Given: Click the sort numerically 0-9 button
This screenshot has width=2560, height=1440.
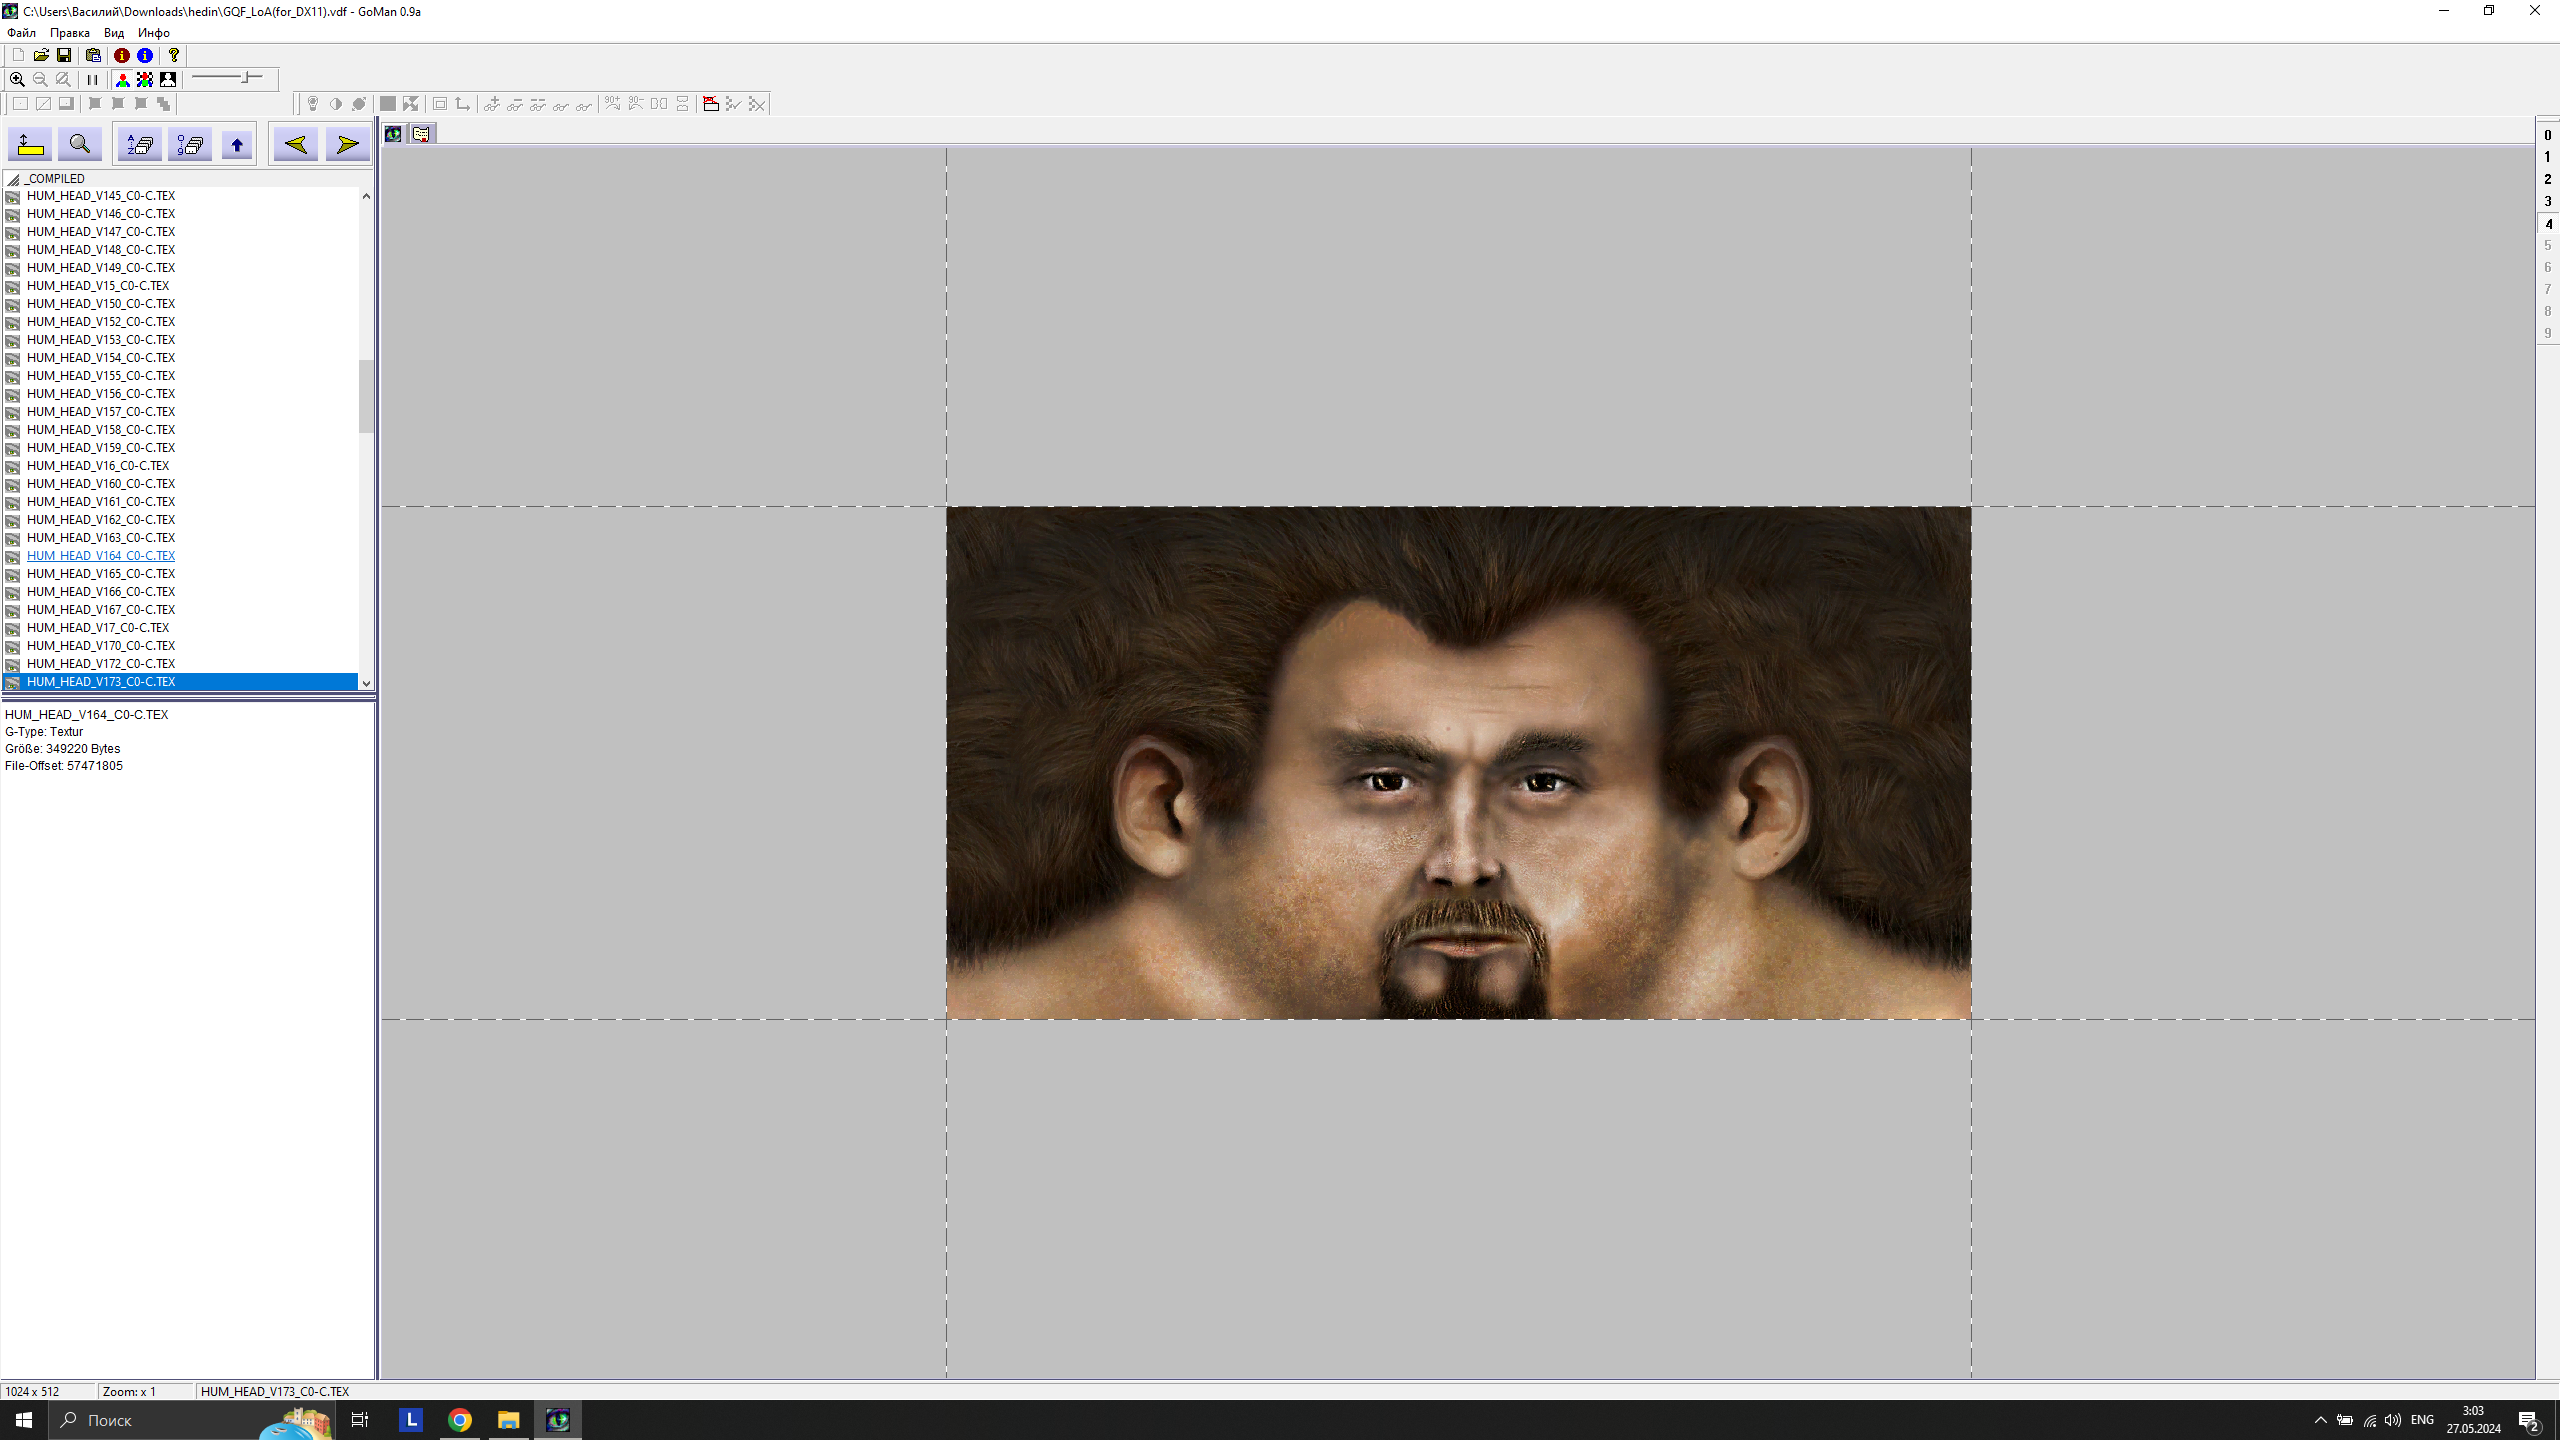Looking at the screenshot, I should (189, 145).
